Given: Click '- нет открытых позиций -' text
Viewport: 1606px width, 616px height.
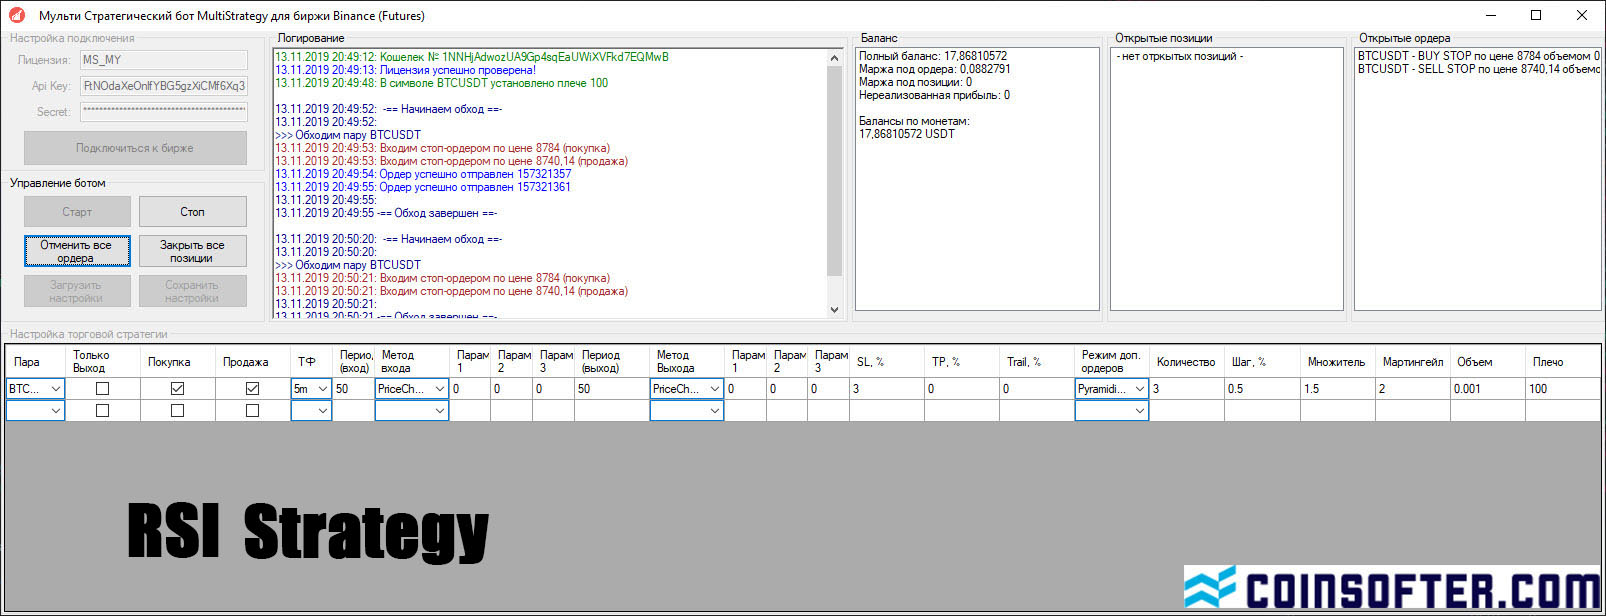Looking at the screenshot, I should 1180,56.
